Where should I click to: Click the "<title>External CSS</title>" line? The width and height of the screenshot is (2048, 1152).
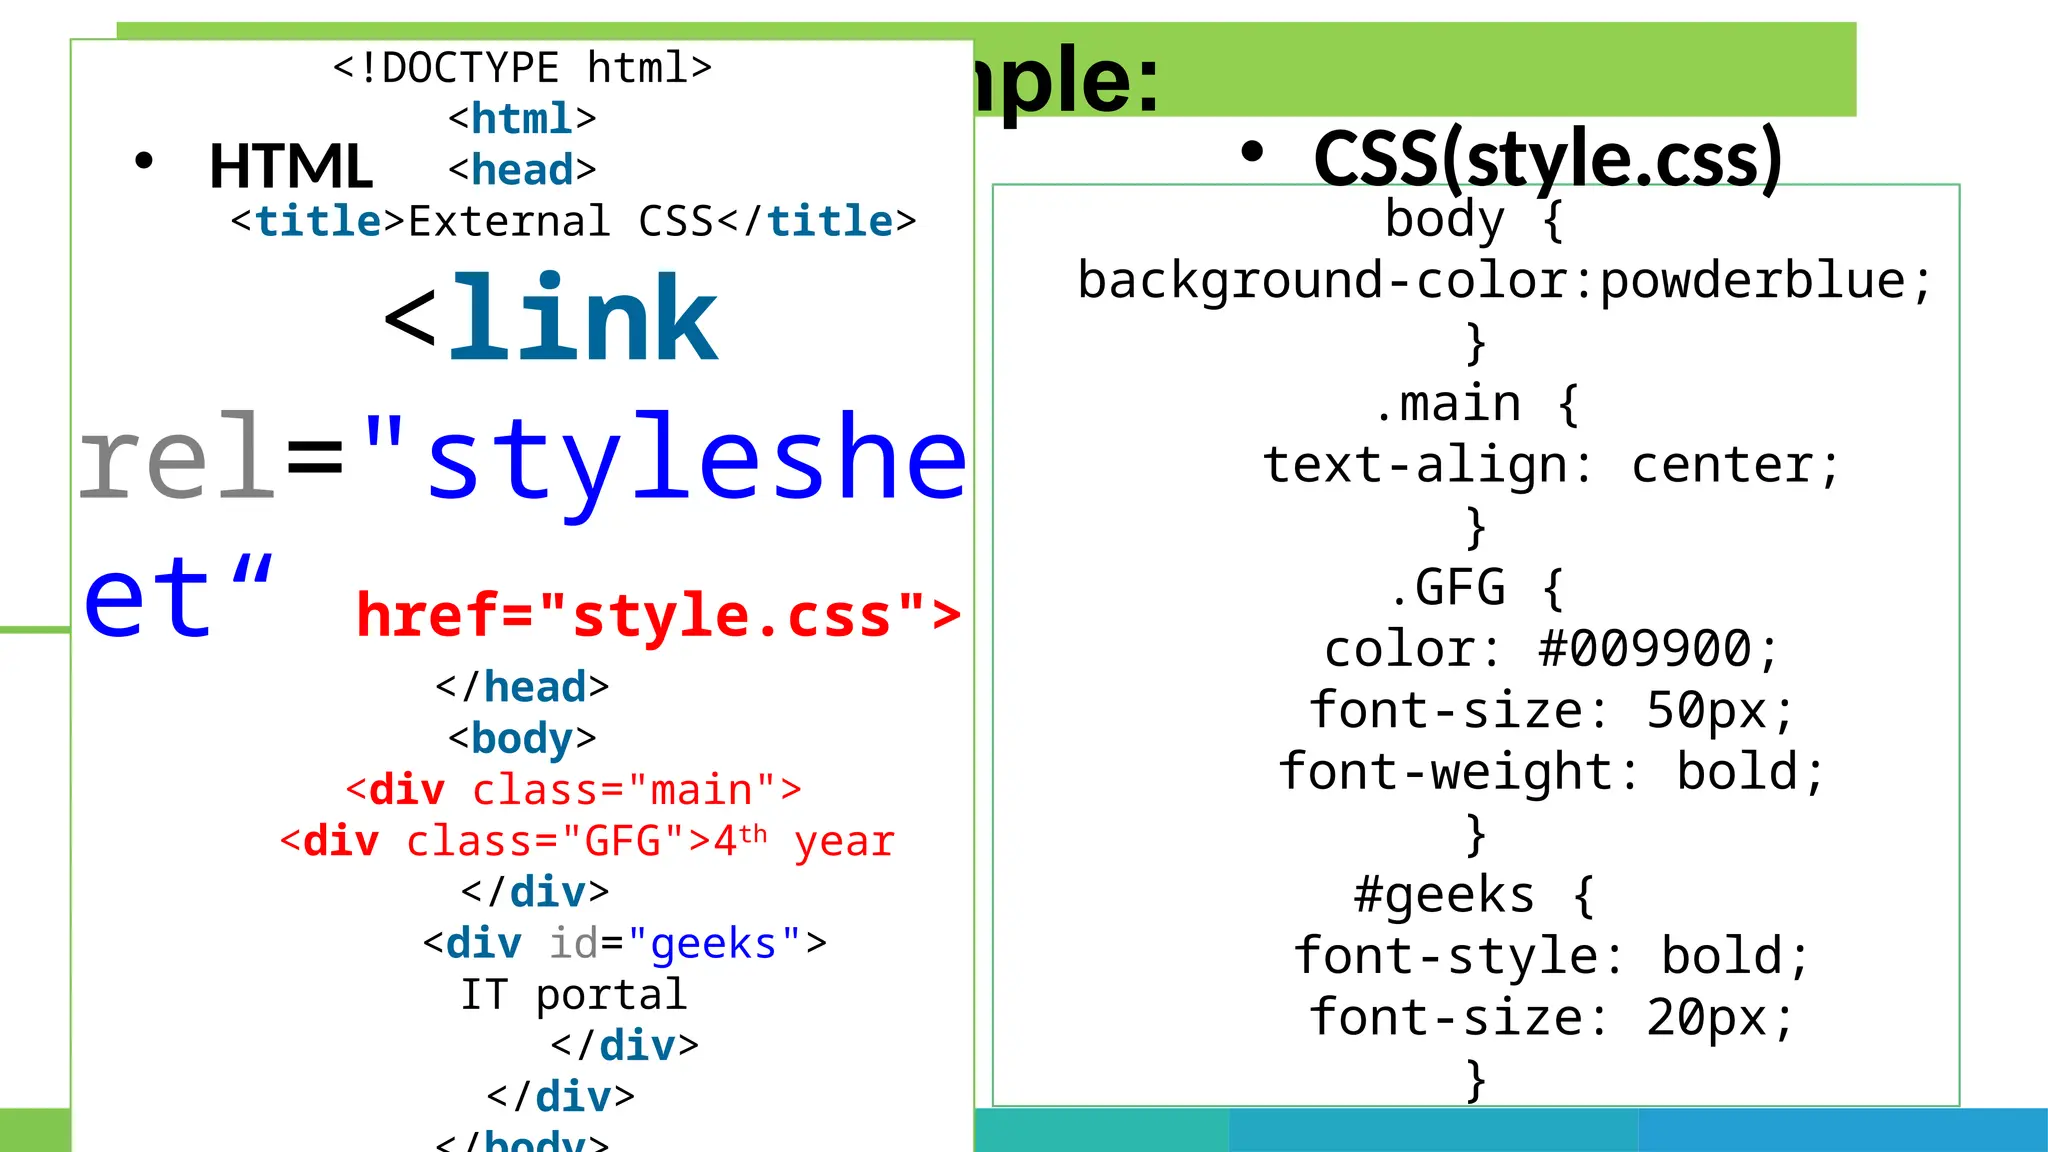coord(573,221)
